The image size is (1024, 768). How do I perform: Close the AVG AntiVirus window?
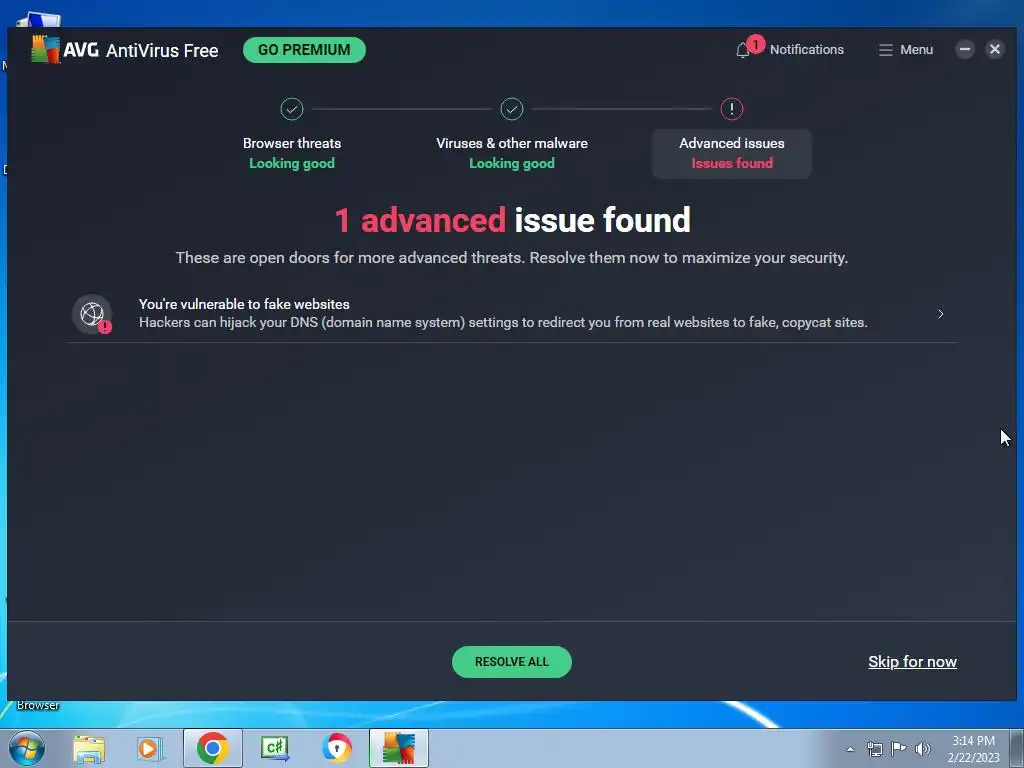coord(995,49)
